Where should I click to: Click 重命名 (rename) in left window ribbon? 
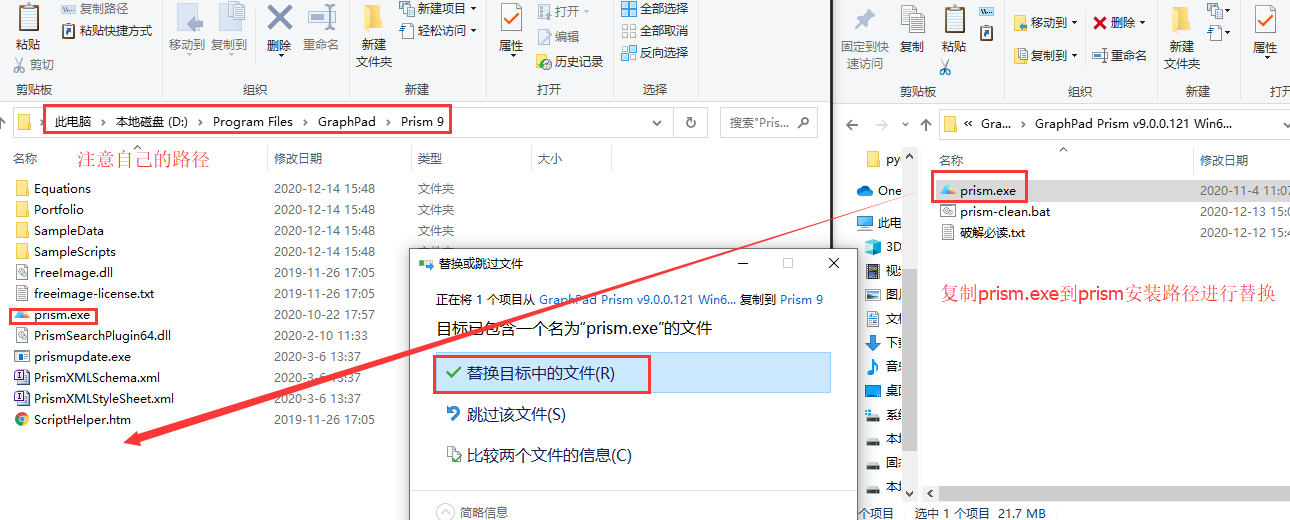click(321, 27)
